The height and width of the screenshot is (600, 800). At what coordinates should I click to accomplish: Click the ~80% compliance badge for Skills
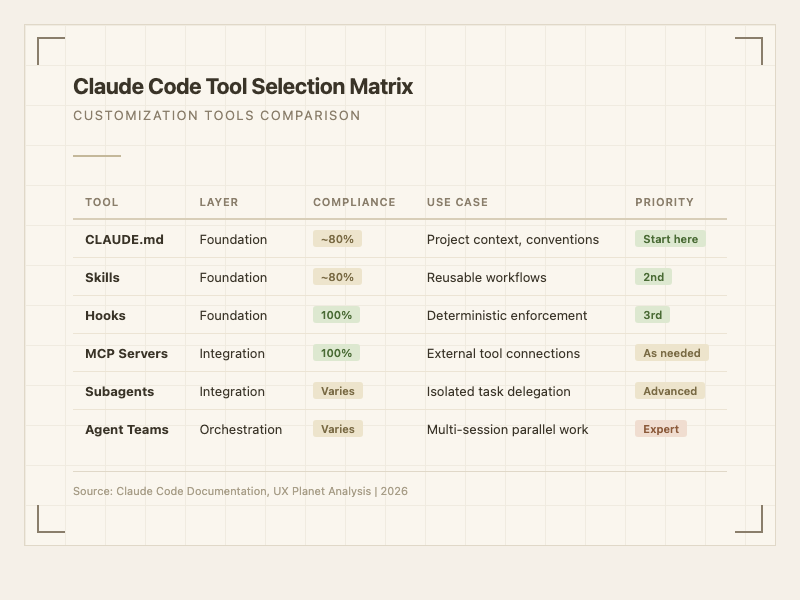(x=337, y=277)
